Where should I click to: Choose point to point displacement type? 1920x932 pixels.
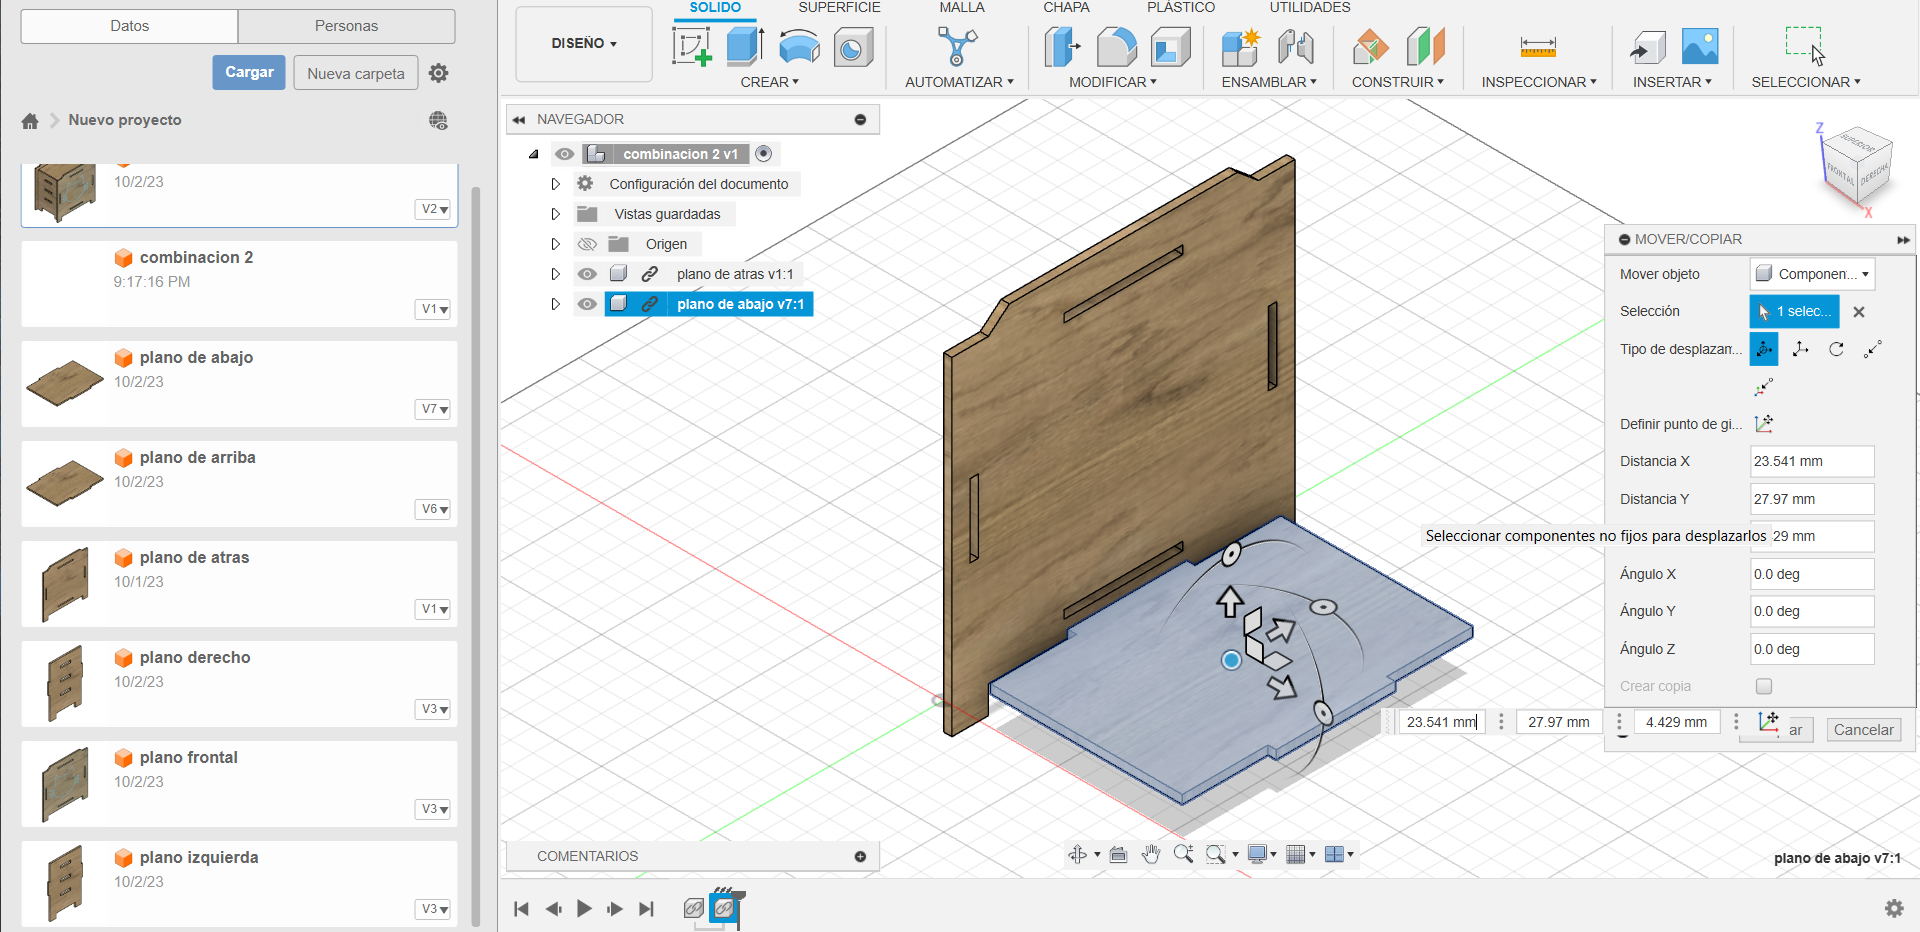click(x=1872, y=349)
